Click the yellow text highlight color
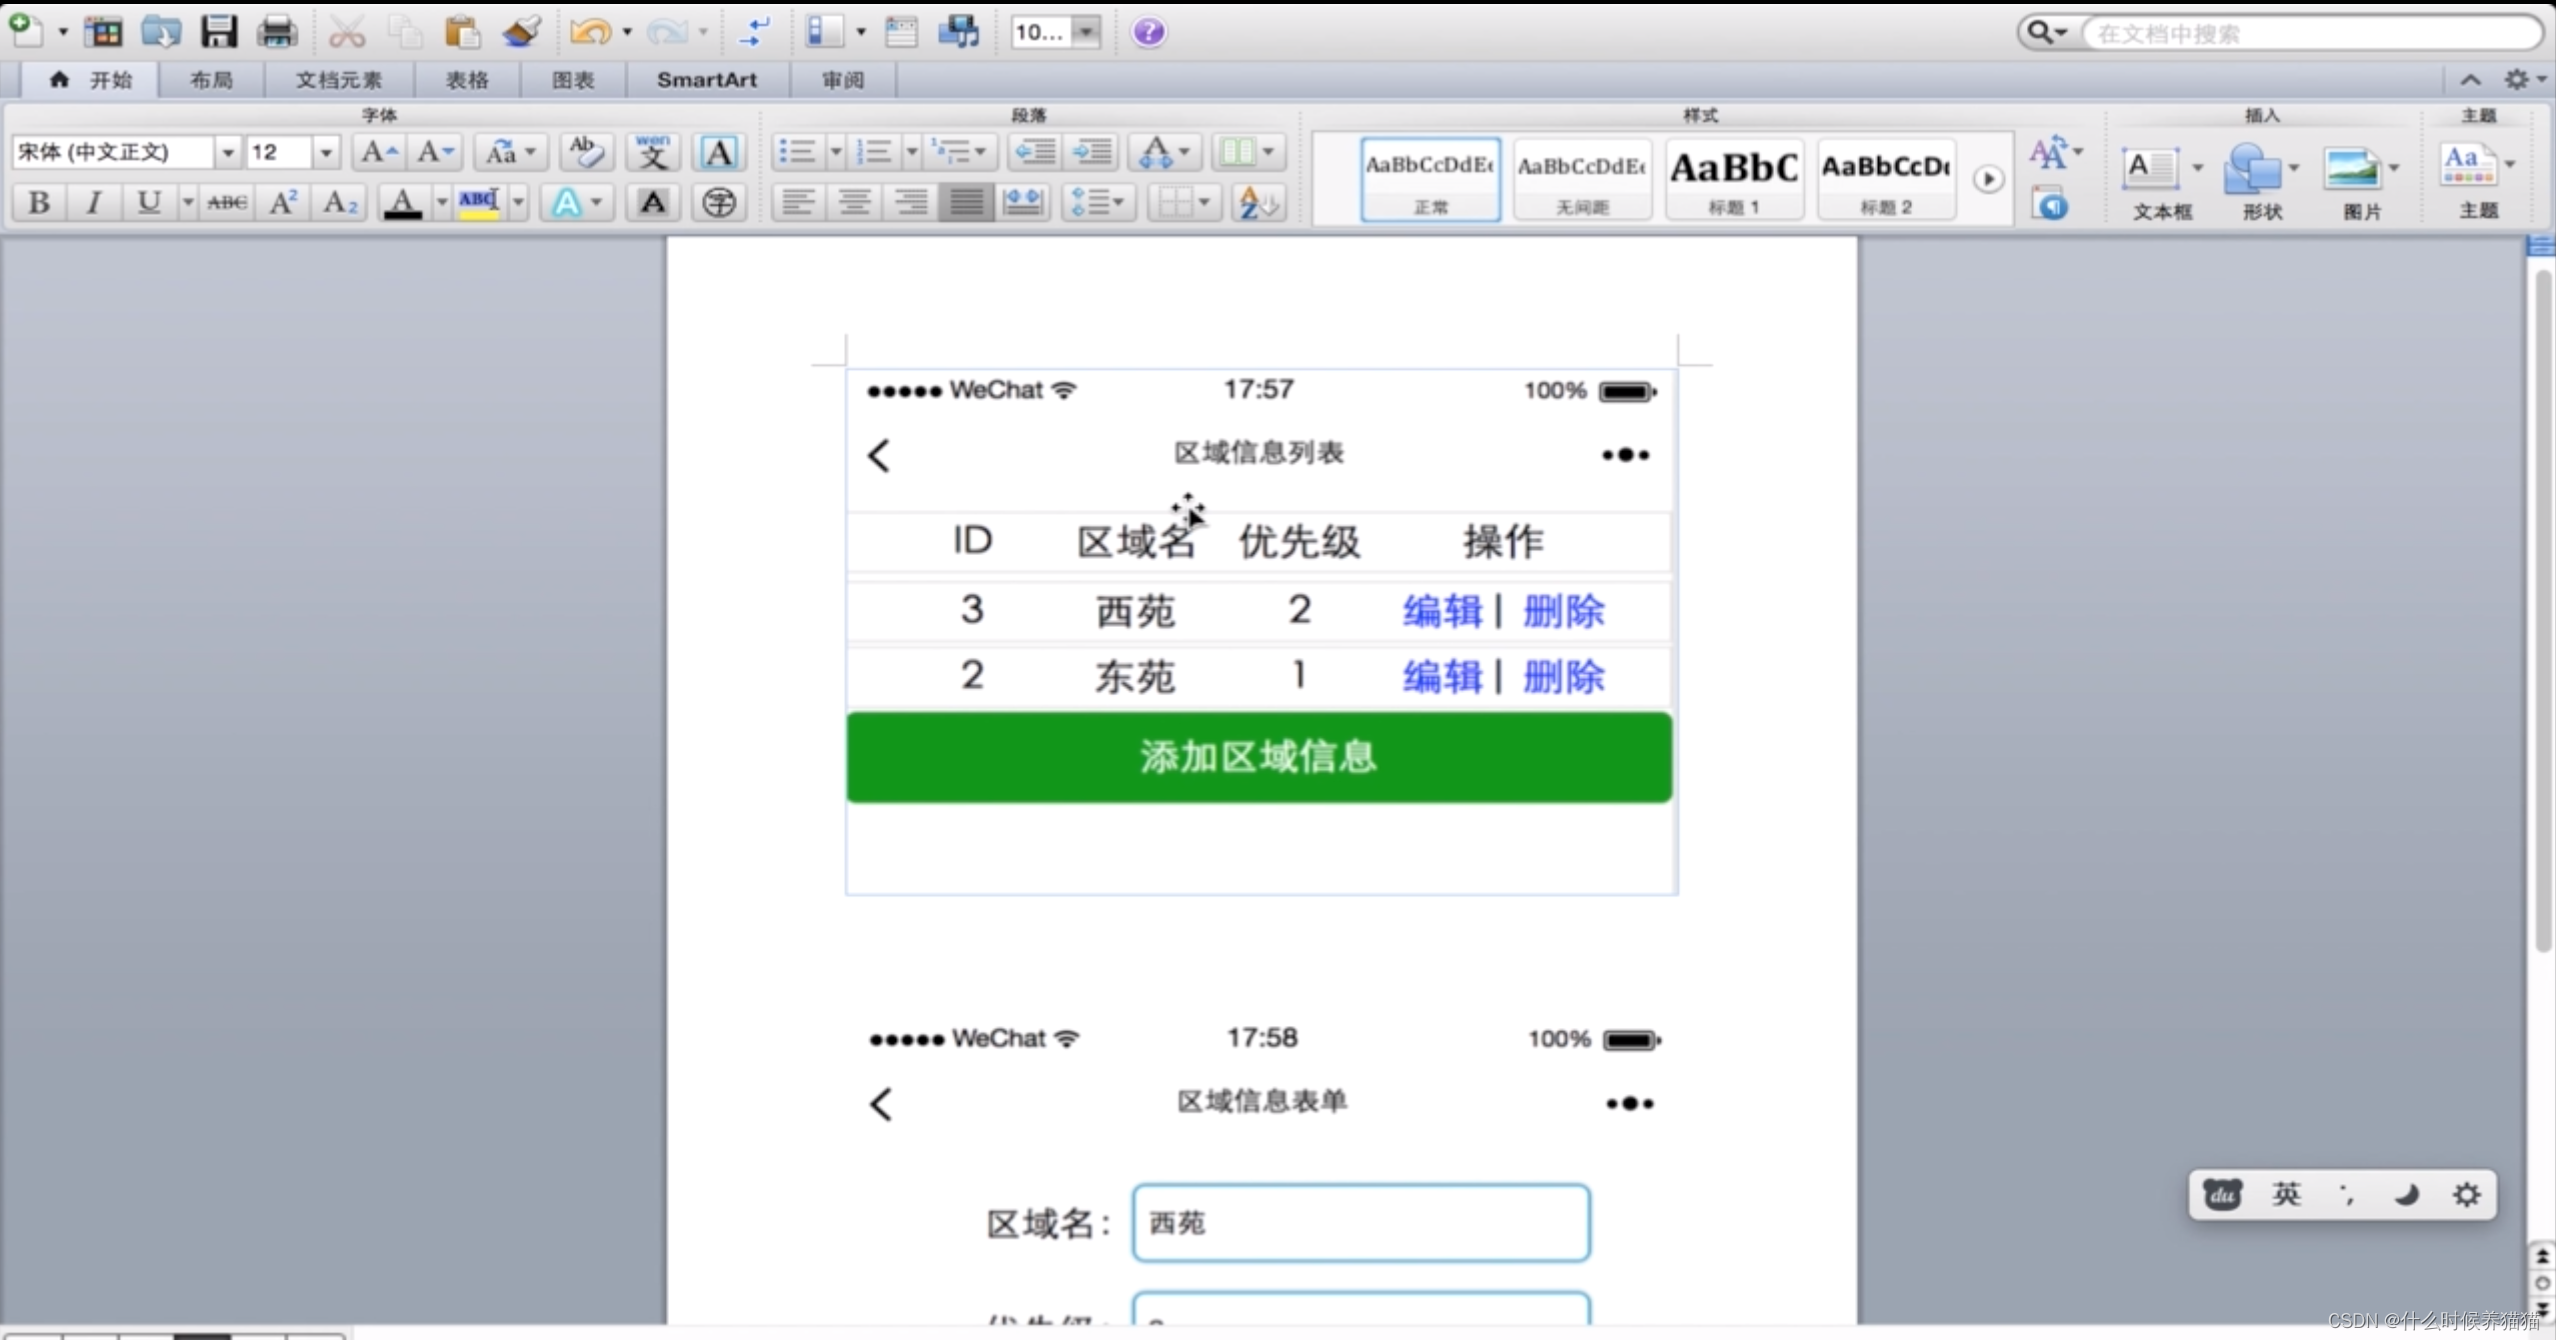Screen dimensions: 2556x1340 [x=479, y=203]
